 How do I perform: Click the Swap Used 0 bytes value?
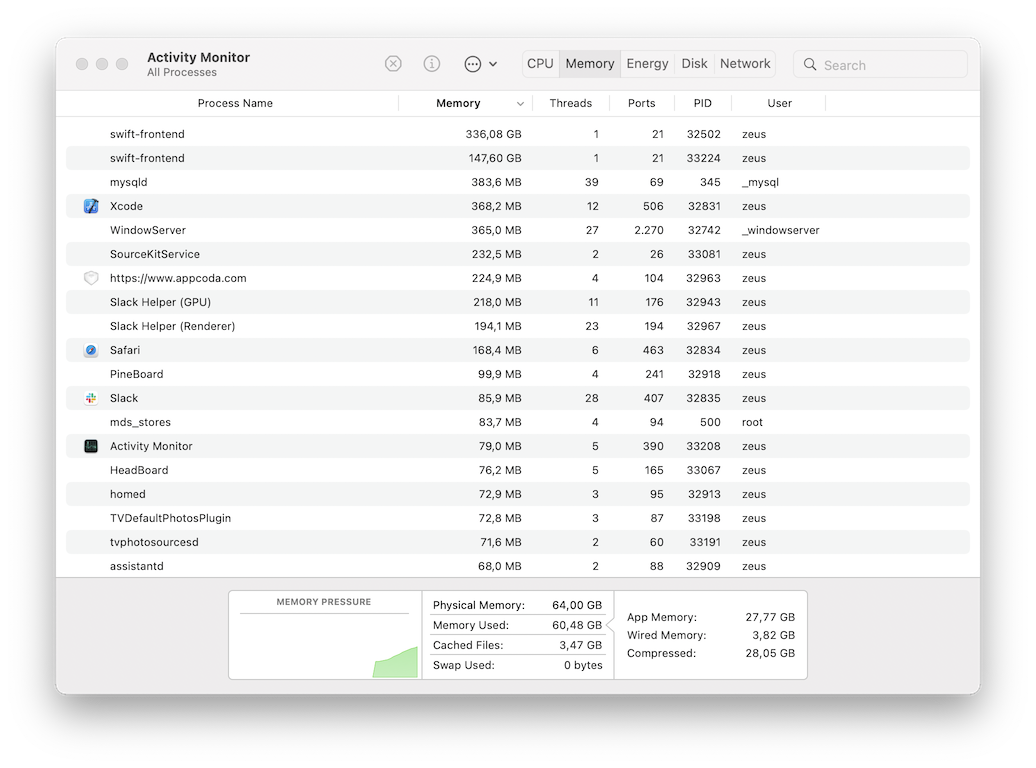[583, 665]
